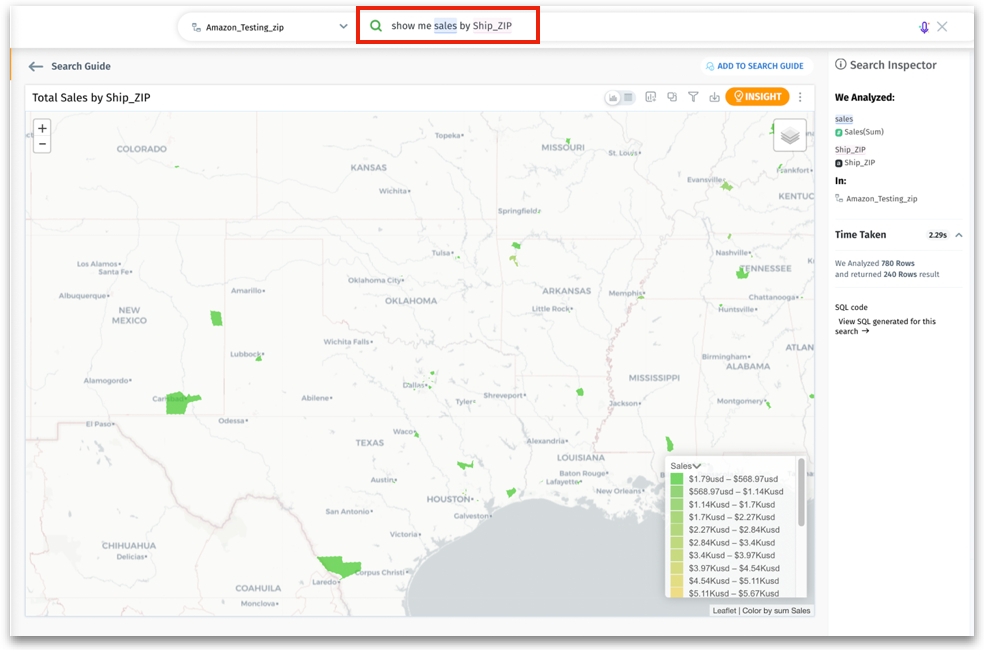Click the map zoom in plus button
This screenshot has height=650, width=984.
[x=42, y=128]
